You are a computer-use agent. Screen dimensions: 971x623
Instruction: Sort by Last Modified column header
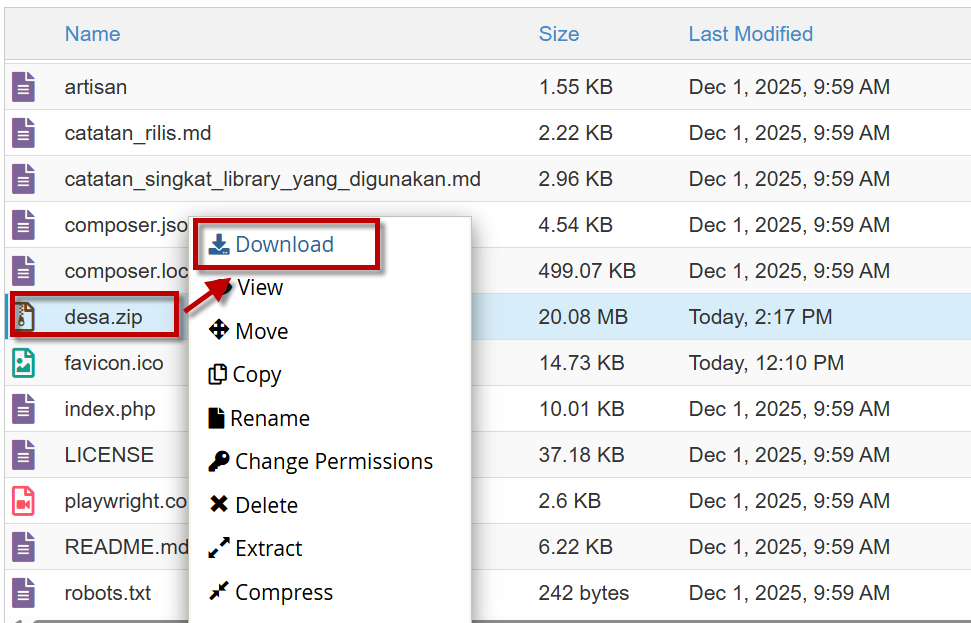[750, 34]
